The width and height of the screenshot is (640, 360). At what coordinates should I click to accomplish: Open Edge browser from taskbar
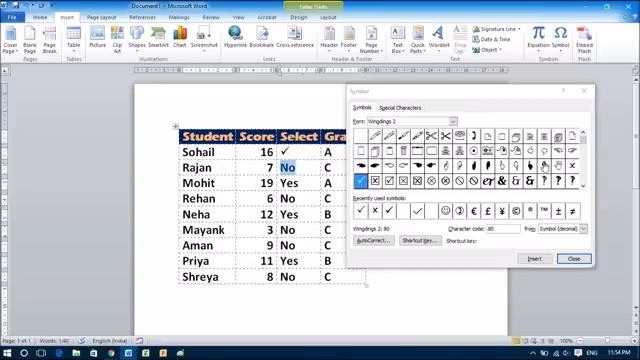click(x=59, y=353)
